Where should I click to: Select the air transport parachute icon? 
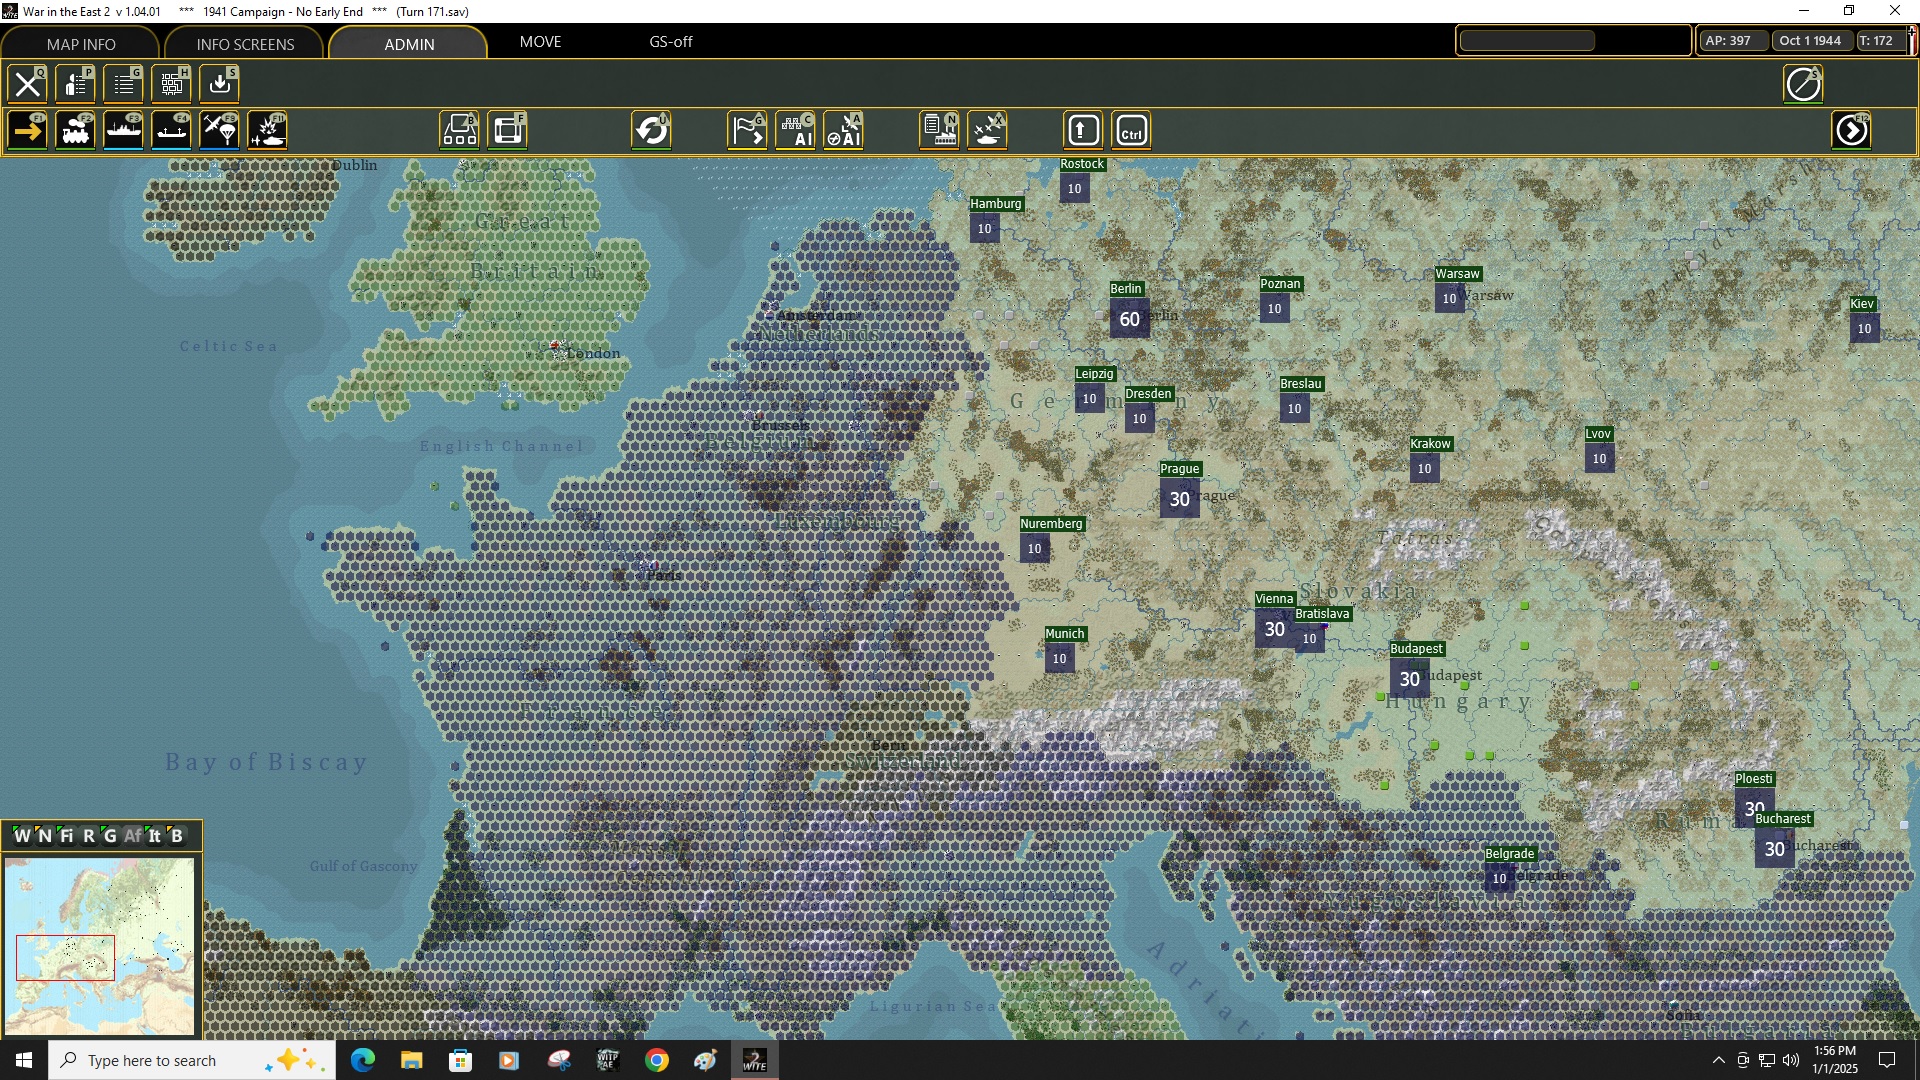click(219, 131)
